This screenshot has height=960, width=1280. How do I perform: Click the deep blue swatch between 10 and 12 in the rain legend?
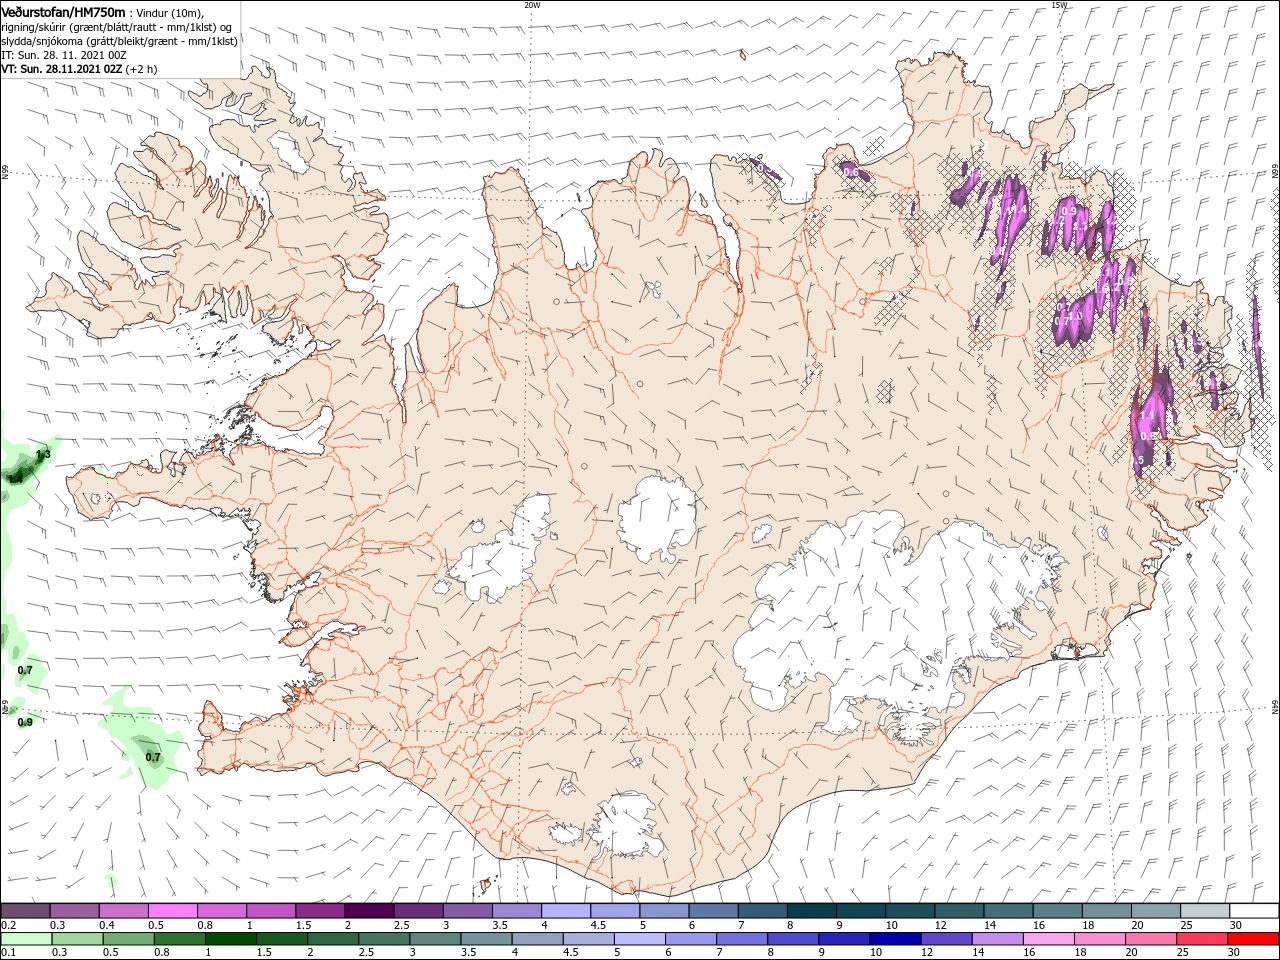[x=894, y=939]
